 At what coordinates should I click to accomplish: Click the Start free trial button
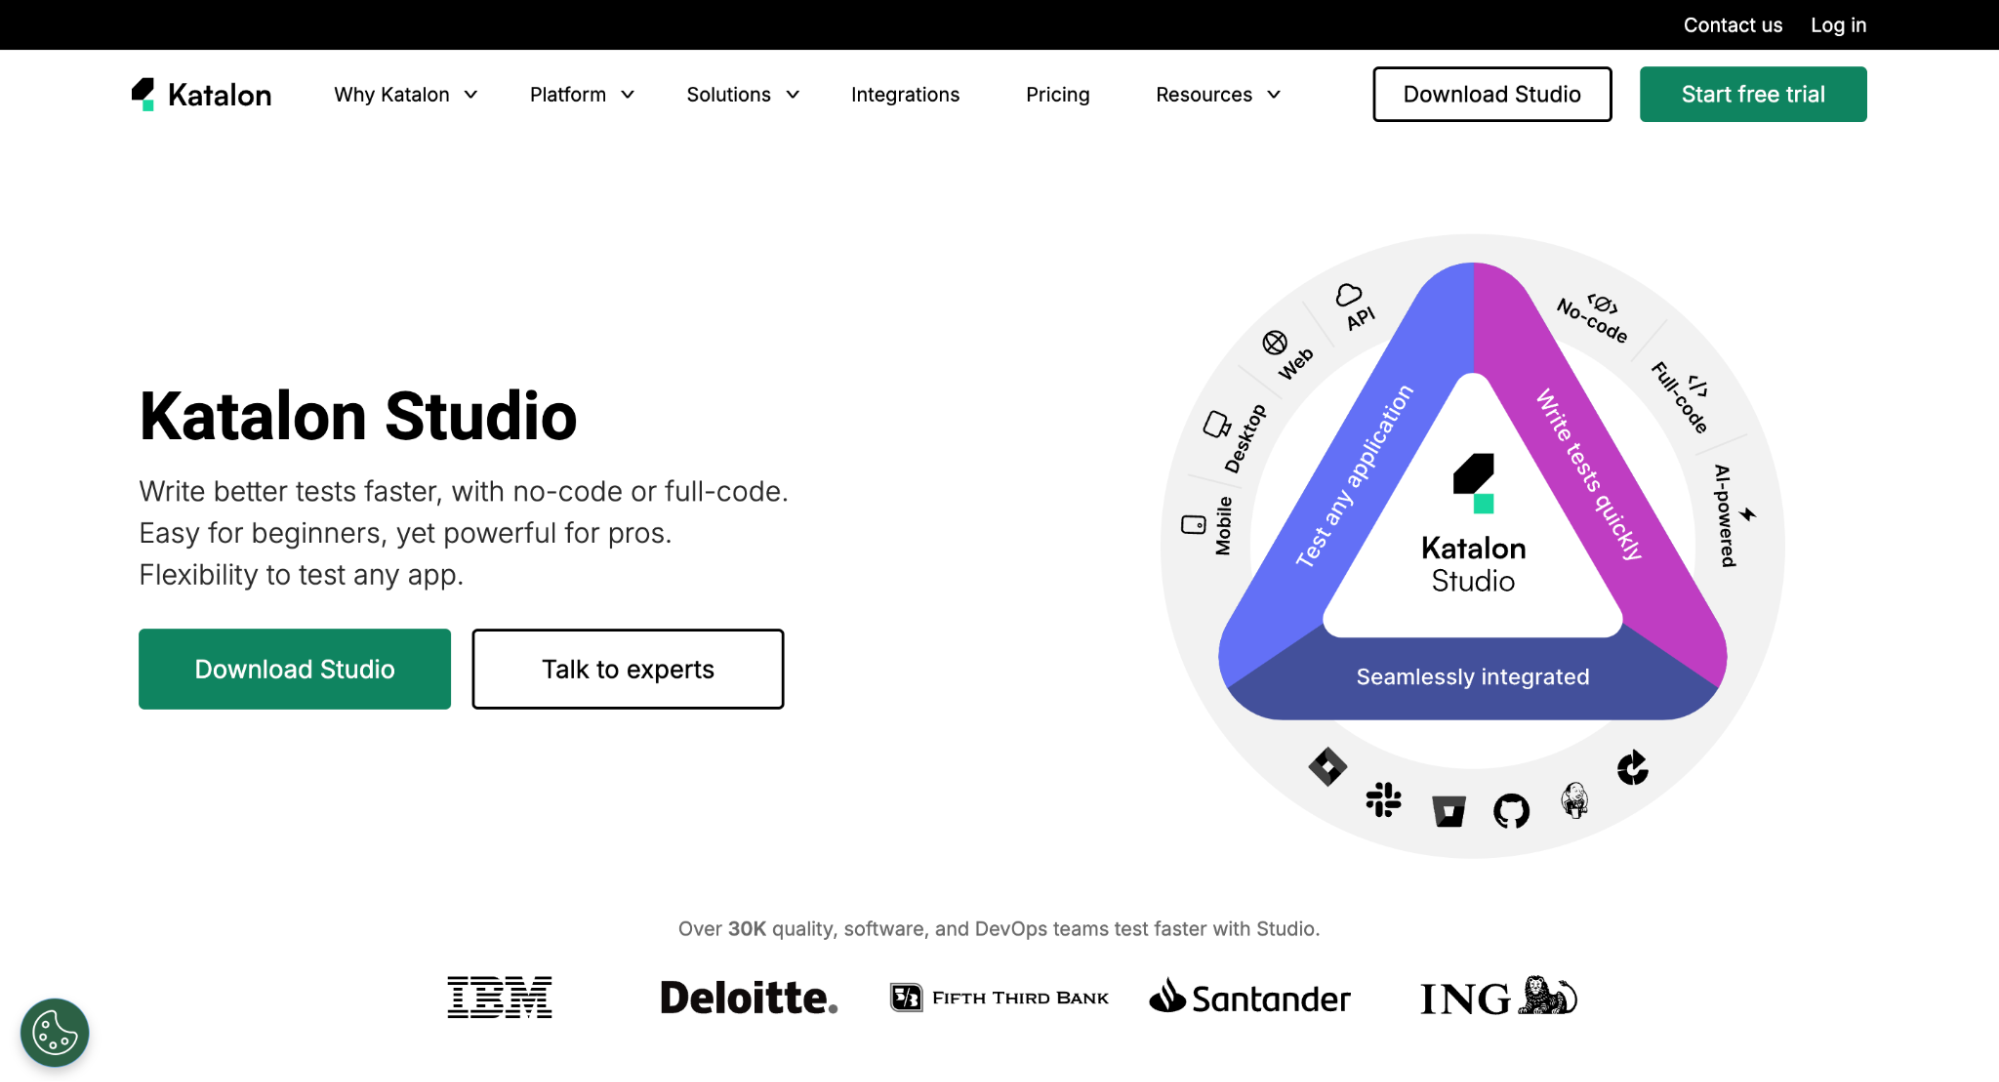pos(1752,94)
